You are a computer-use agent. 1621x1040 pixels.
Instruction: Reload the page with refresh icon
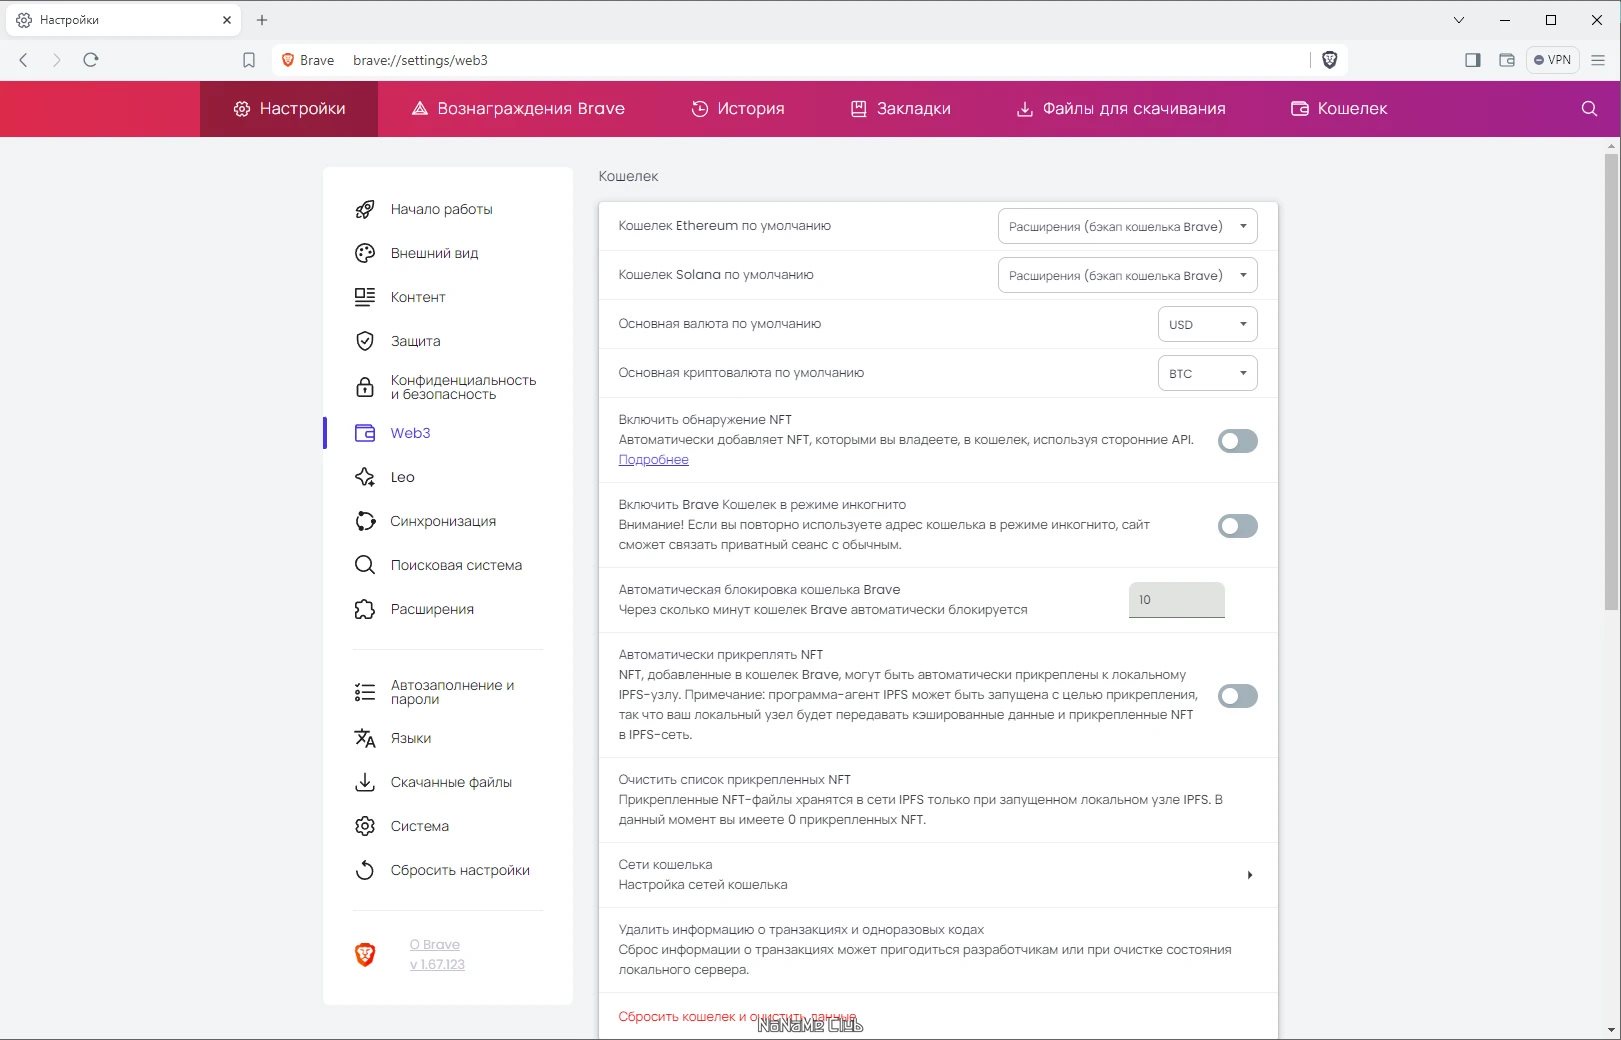(x=91, y=60)
